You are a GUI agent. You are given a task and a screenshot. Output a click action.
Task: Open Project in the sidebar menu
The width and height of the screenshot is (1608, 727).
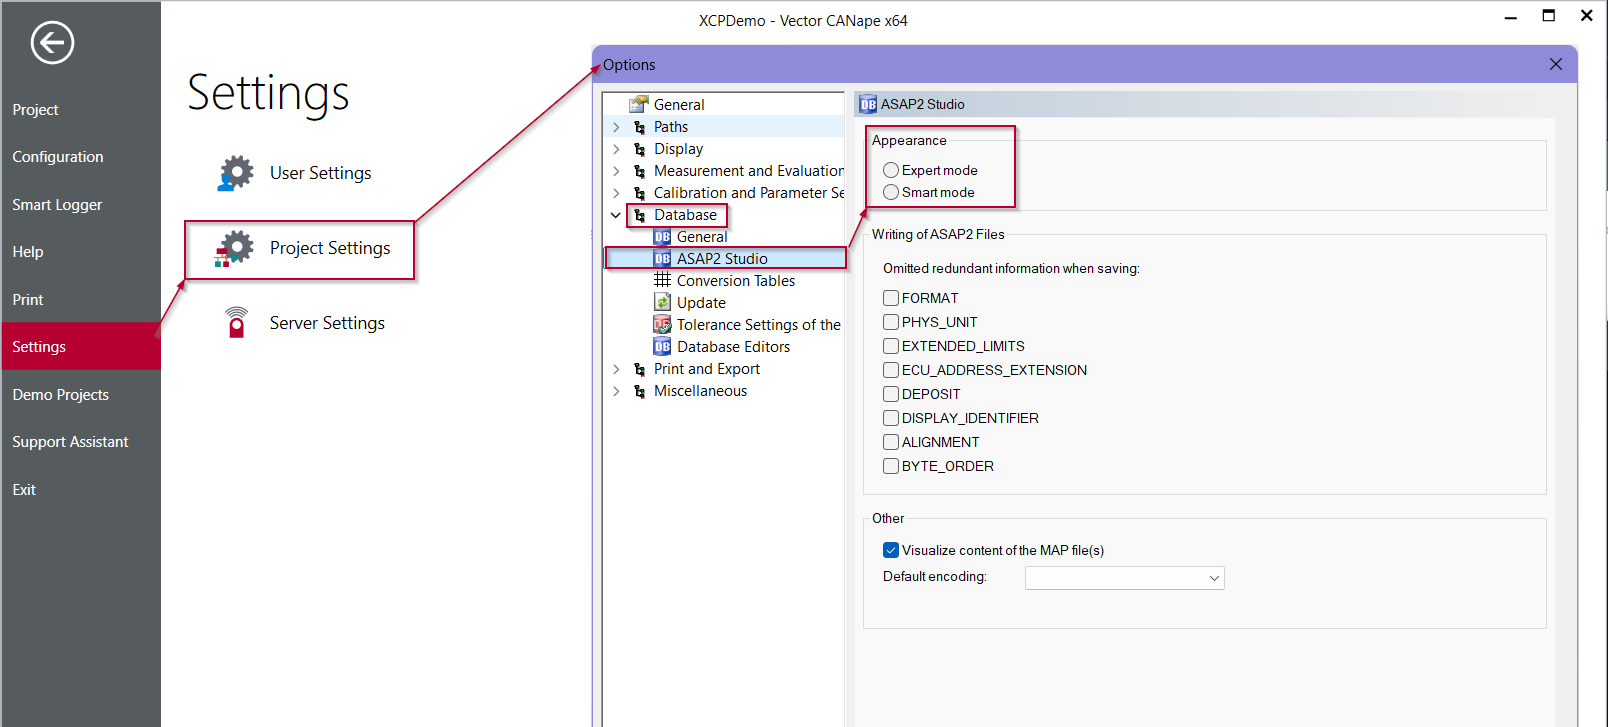(x=81, y=110)
